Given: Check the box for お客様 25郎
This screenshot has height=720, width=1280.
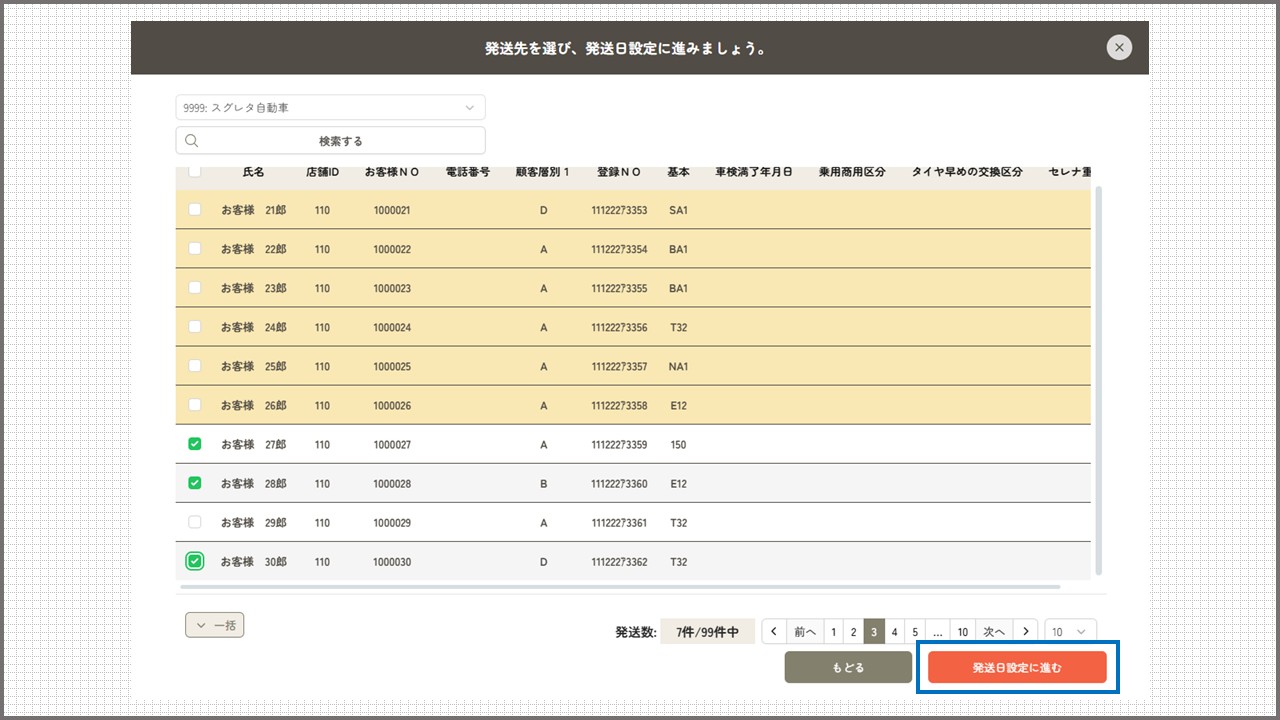Looking at the screenshot, I should [195, 366].
